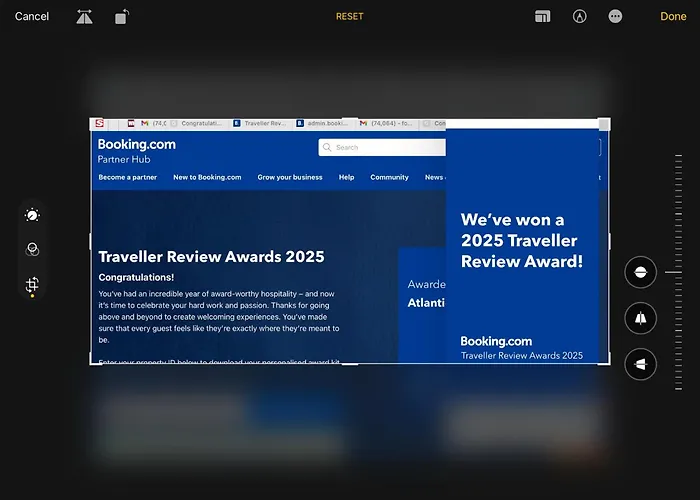Open the Grow your business menu
The image size is (700, 500).
tap(290, 177)
